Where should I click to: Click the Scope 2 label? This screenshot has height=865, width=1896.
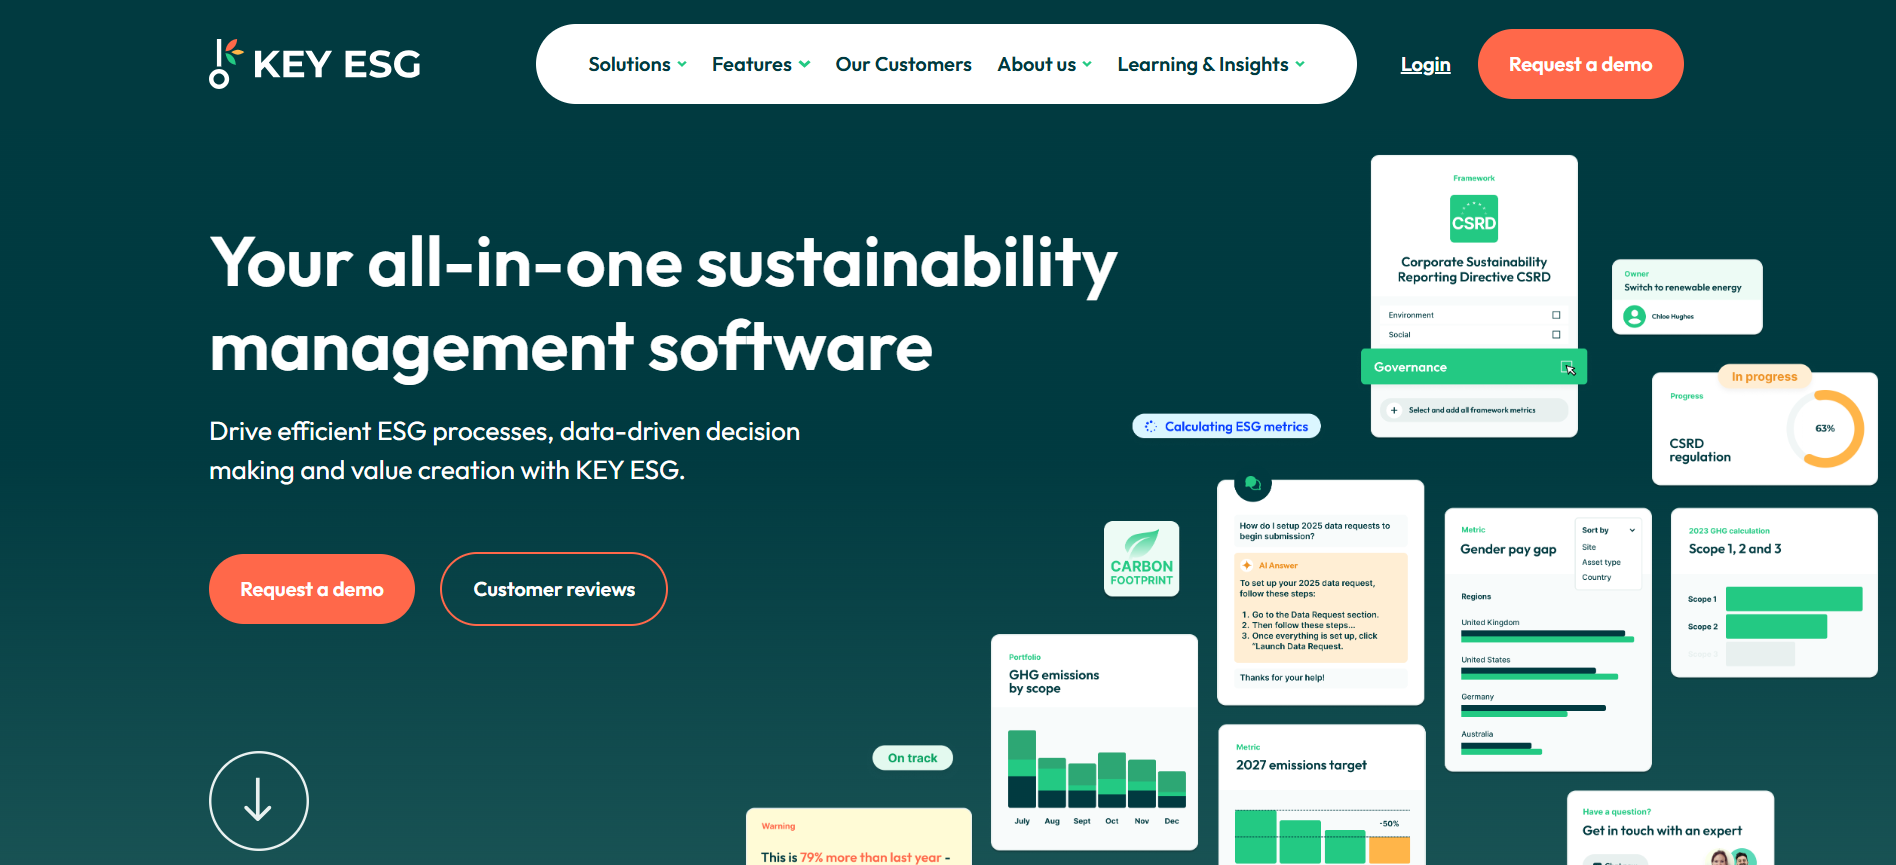1702,627
